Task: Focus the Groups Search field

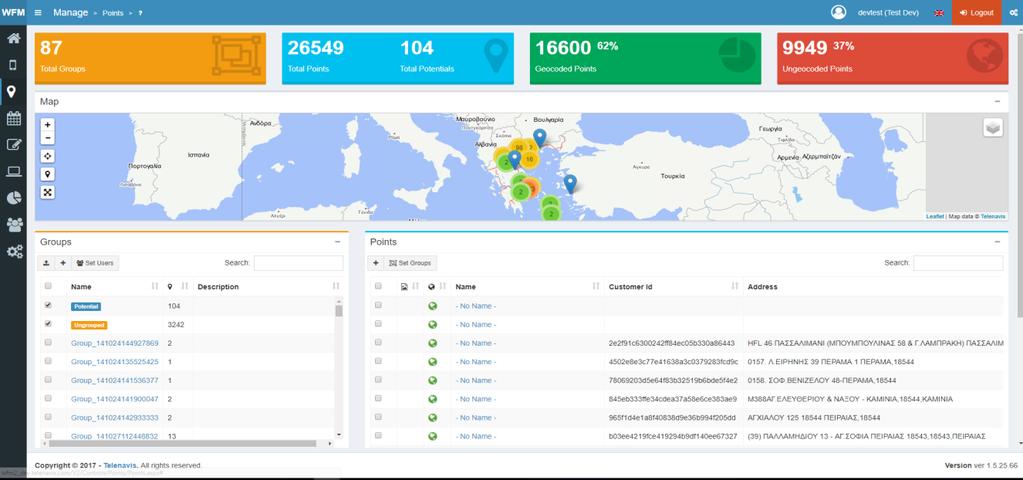Action: (x=298, y=263)
